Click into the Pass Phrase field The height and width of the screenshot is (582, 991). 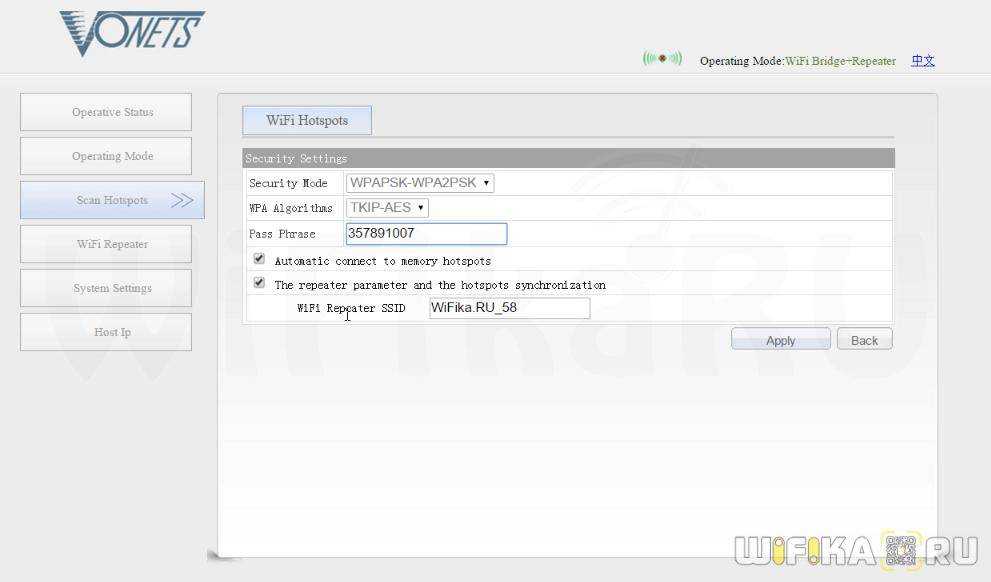click(426, 234)
